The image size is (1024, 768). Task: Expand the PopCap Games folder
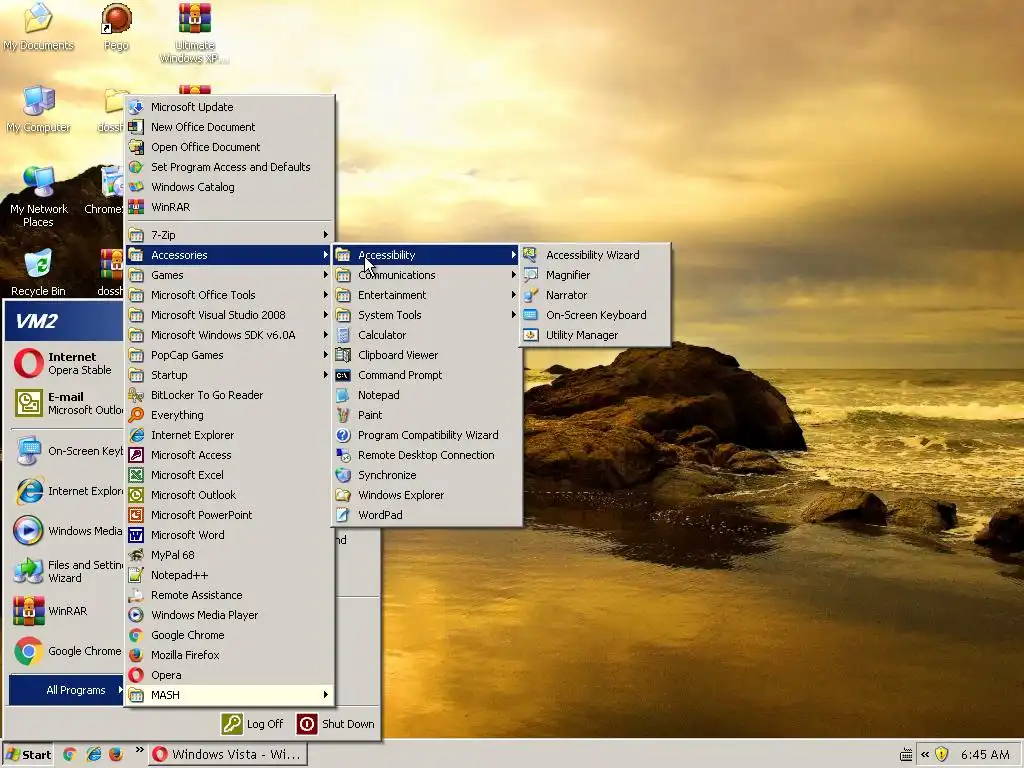pos(229,355)
